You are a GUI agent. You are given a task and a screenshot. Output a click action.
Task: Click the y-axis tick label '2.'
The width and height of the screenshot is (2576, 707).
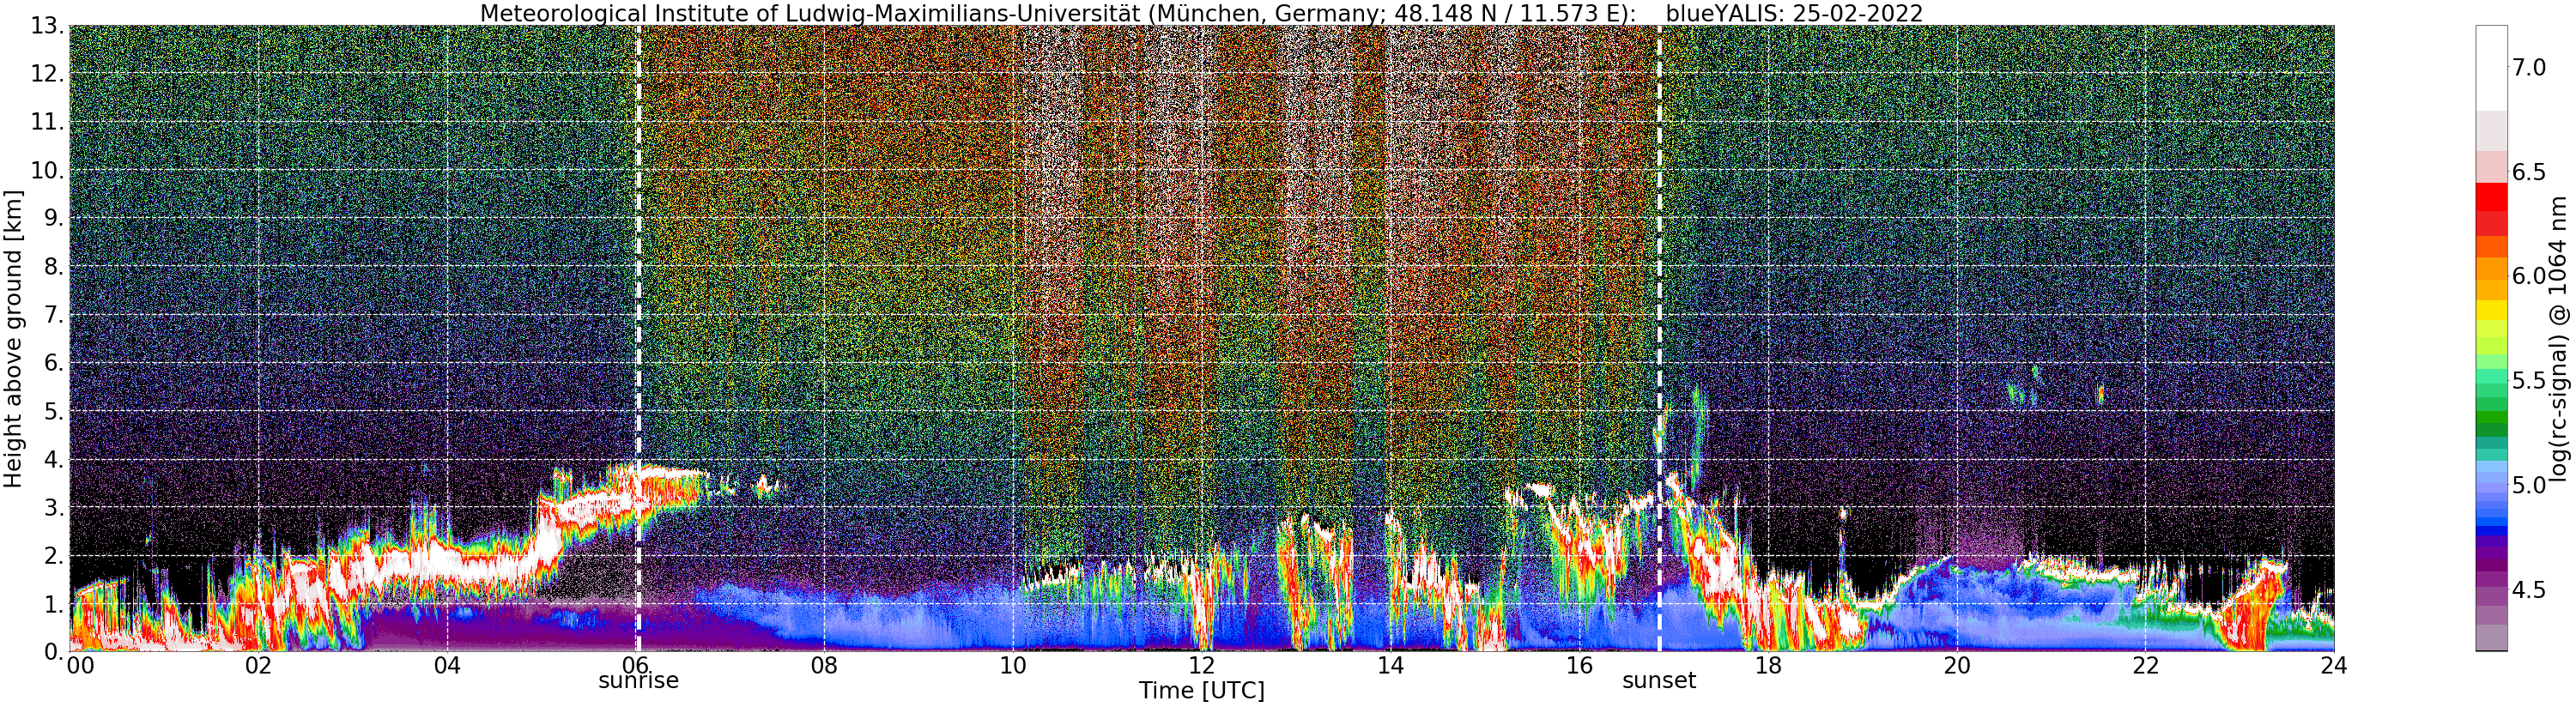53,556
